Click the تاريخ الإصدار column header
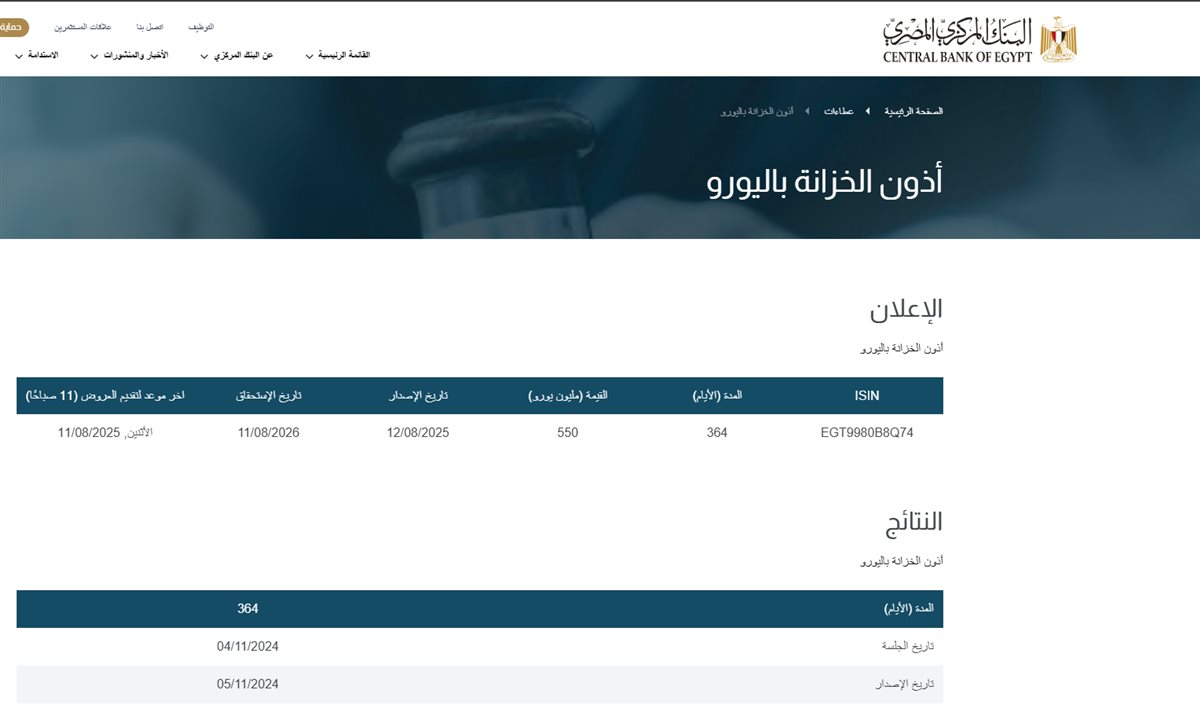This screenshot has height=704, width=1200. [414, 395]
